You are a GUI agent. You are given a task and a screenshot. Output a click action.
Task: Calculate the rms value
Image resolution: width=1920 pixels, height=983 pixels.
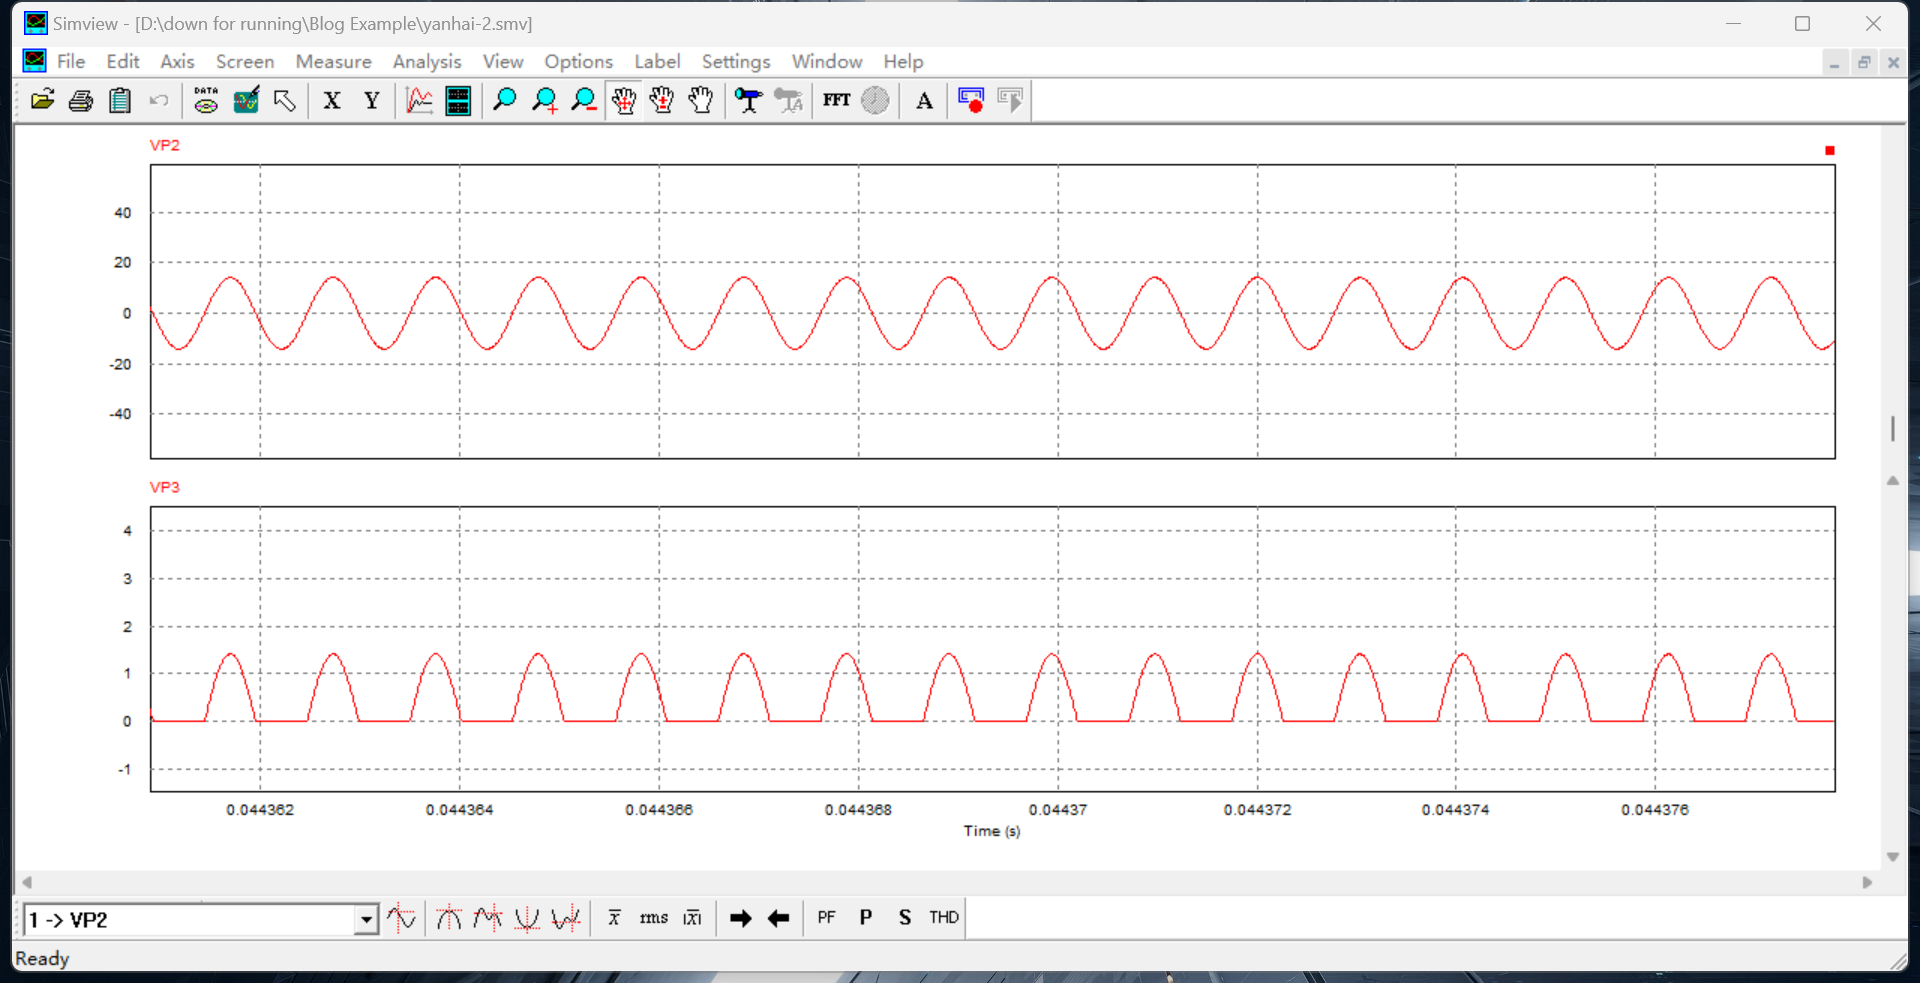tap(654, 918)
